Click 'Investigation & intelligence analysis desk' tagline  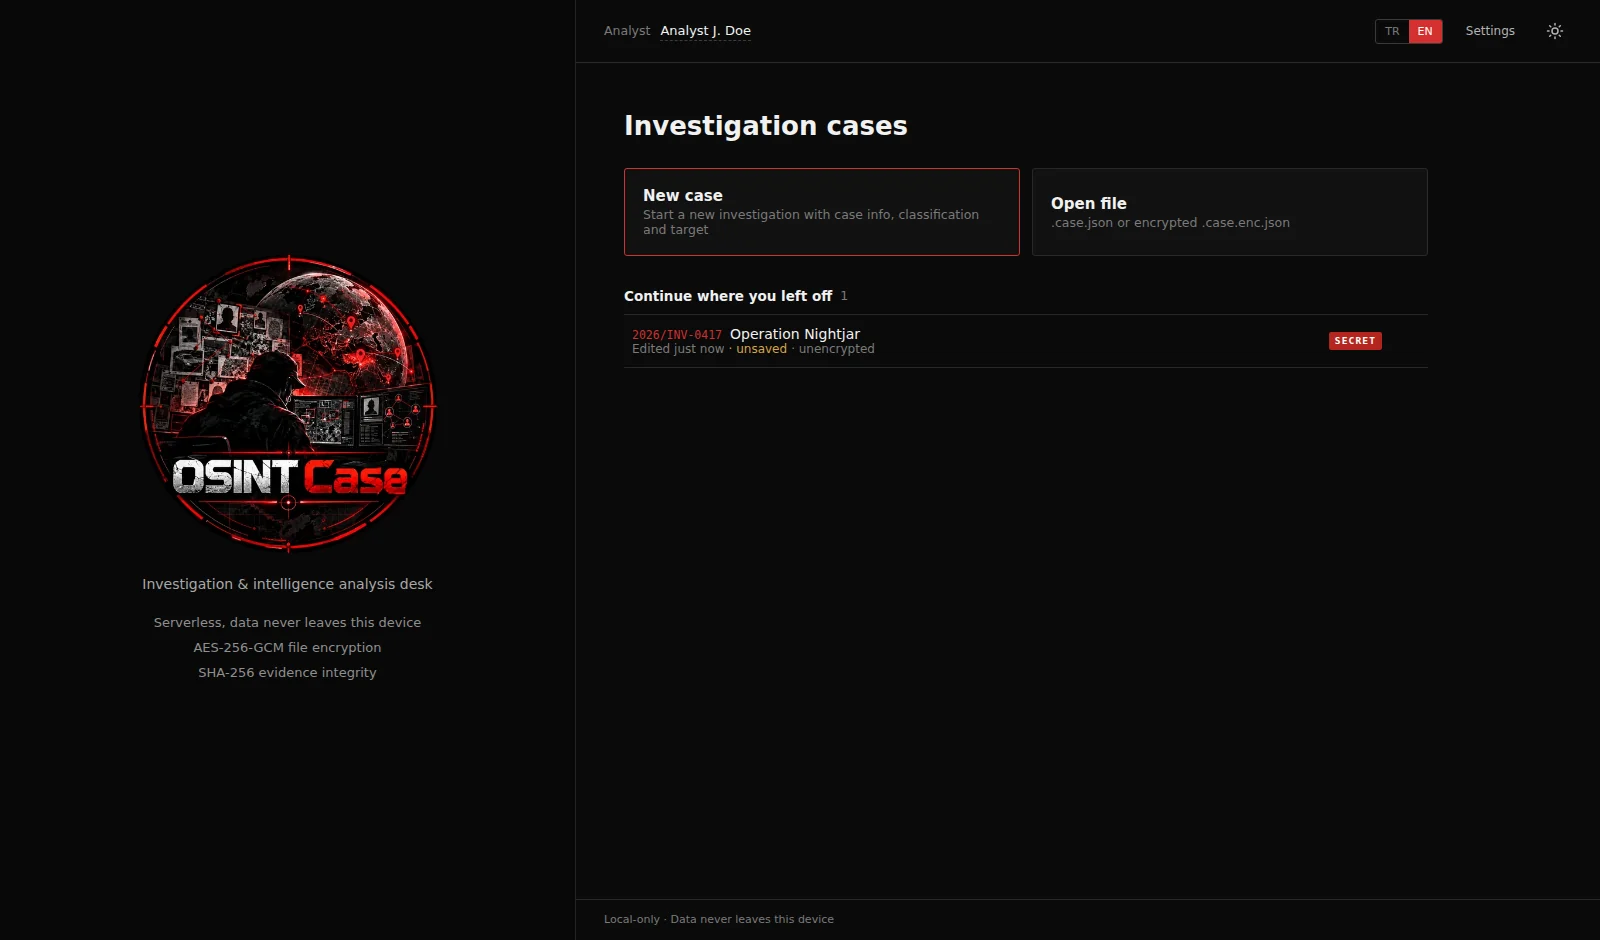click(287, 584)
